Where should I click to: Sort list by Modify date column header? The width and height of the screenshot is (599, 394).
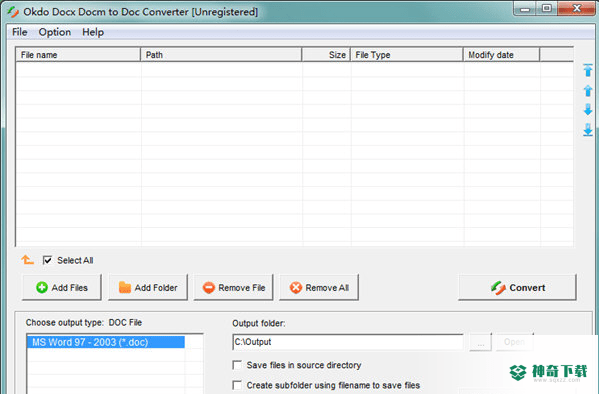pos(502,55)
